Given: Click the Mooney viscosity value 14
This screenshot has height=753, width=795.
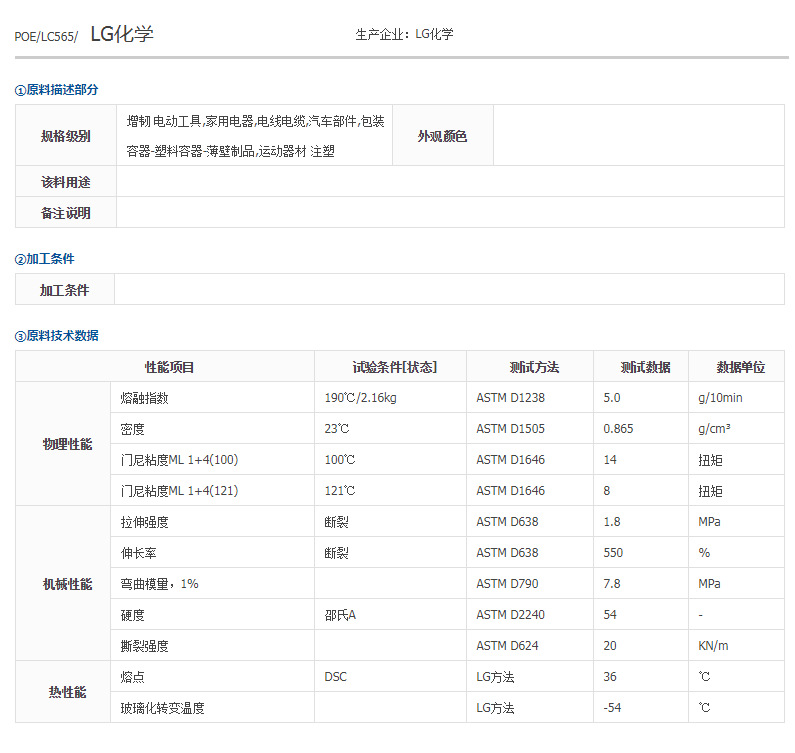Looking at the screenshot, I should pos(610,460).
